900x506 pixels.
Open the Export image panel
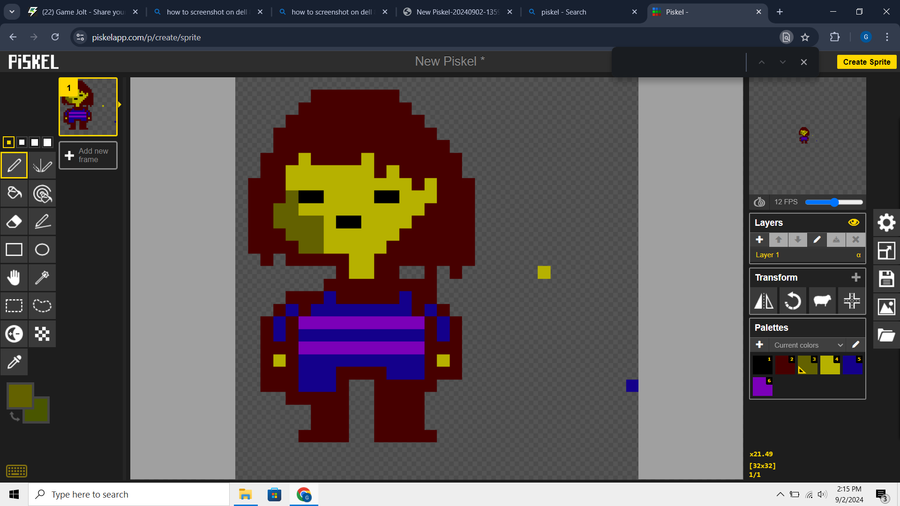tap(886, 307)
